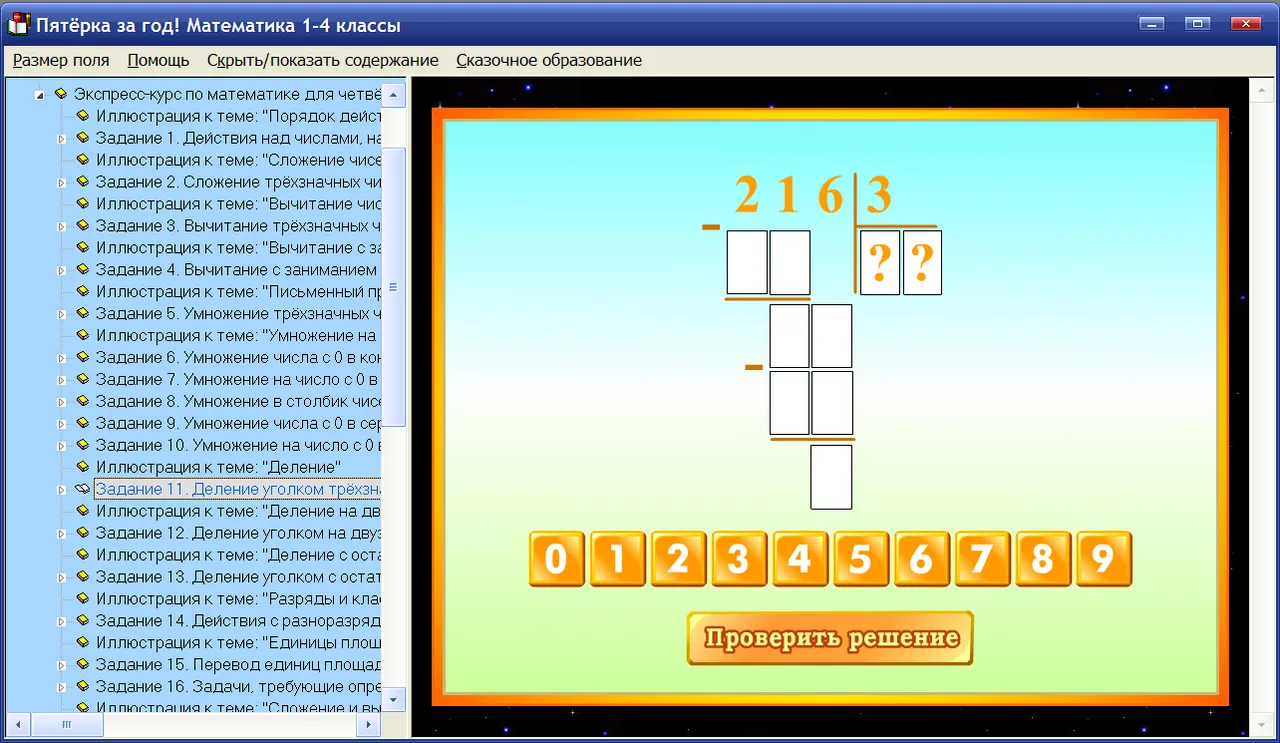
Task: Expand Задание 3. Вычитание трёхзначных
Action: tap(62, 227)
